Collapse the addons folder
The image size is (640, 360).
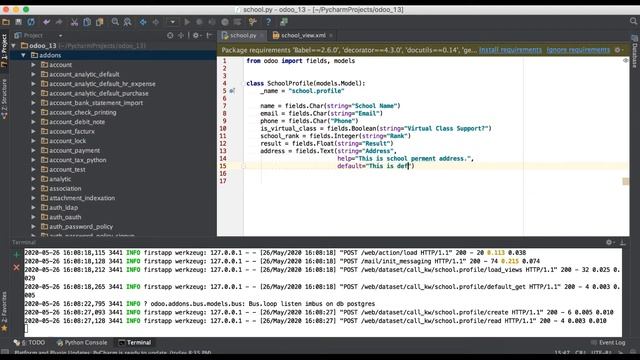pyautogui.click(x=23, y=55)
